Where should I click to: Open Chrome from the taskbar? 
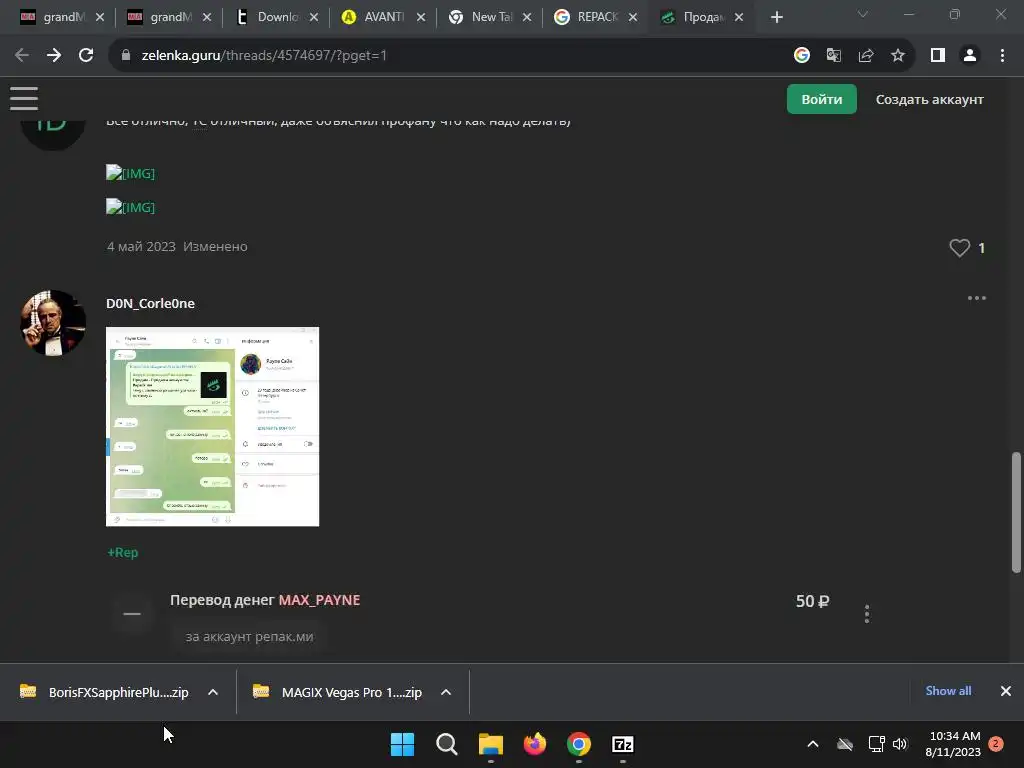coord(579,744)
